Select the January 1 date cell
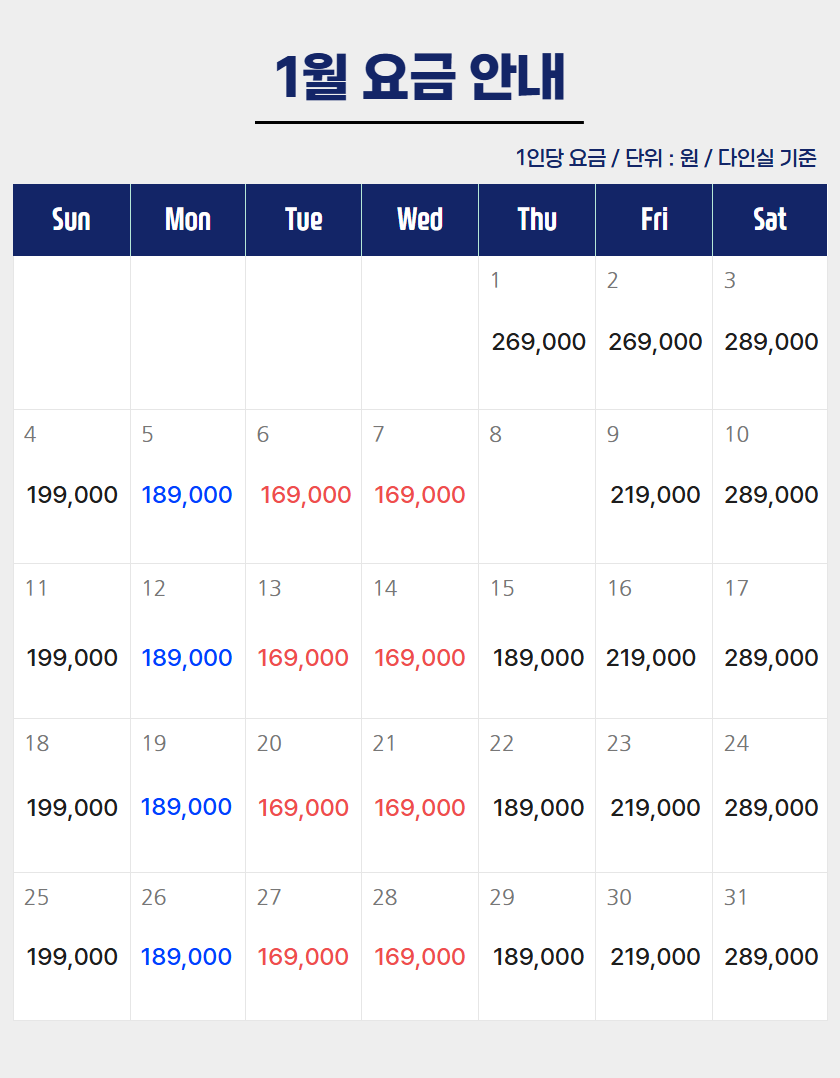Image resolution: width=840 pixels, height=1078 pixels. [x=537, y=332]
